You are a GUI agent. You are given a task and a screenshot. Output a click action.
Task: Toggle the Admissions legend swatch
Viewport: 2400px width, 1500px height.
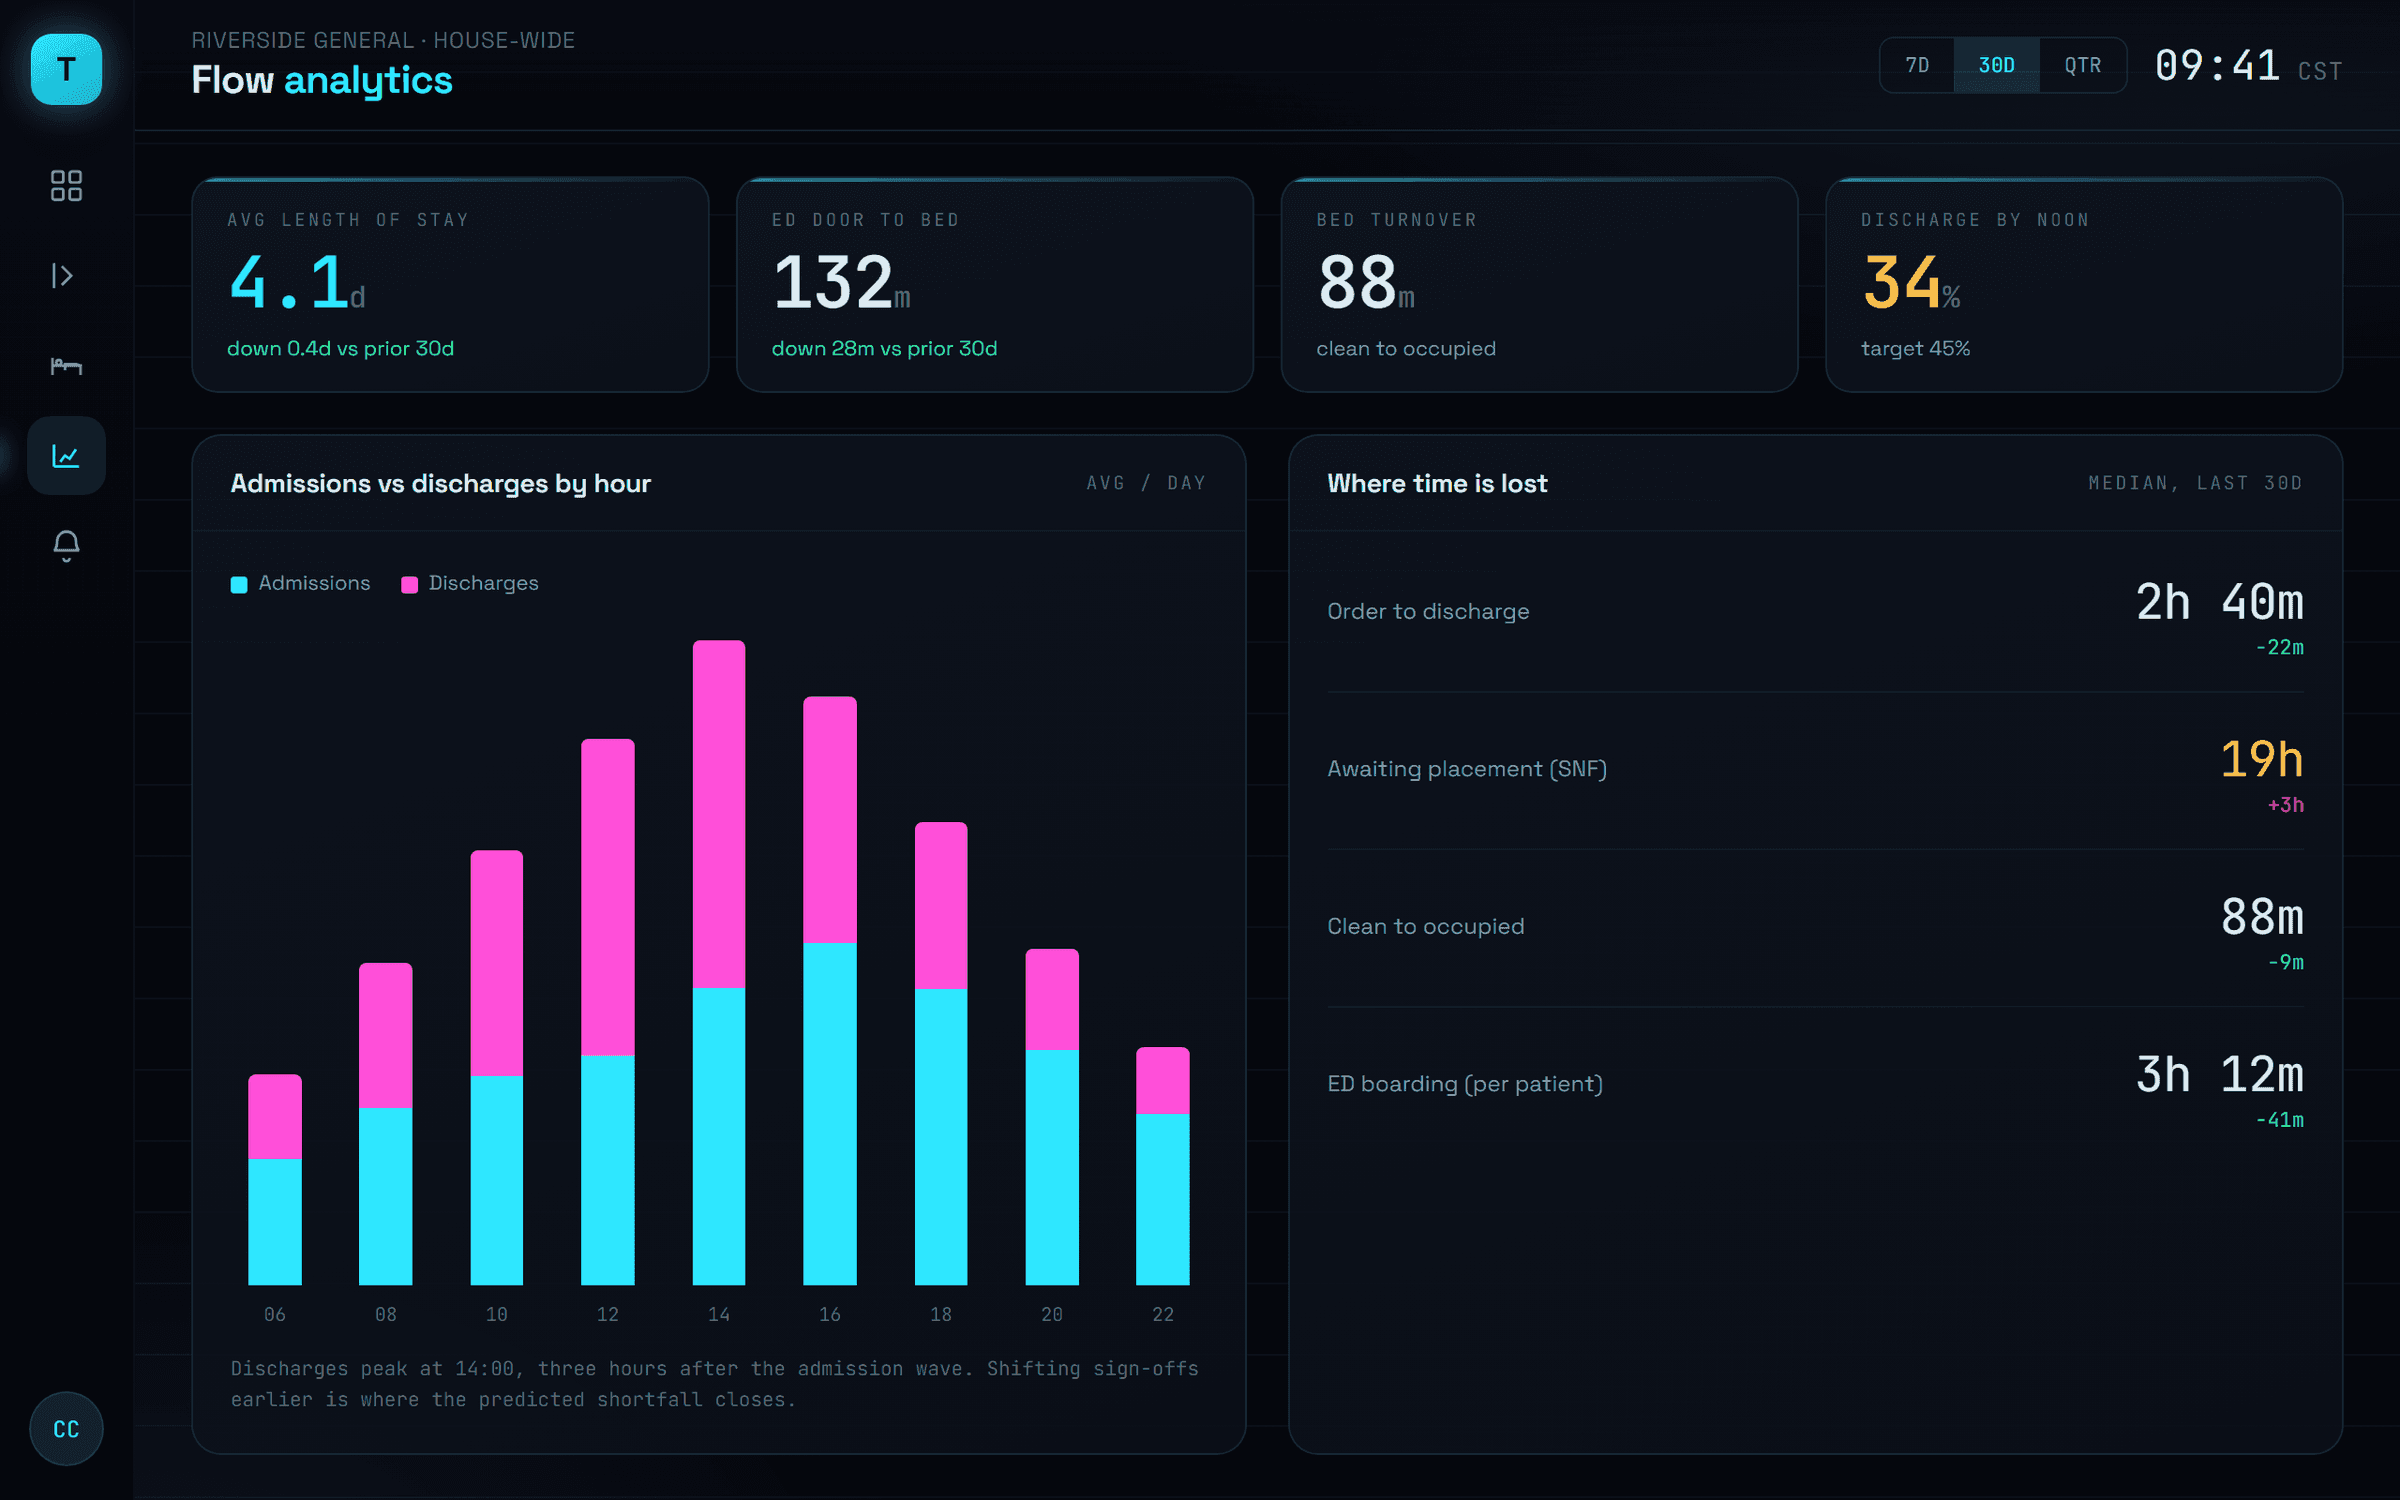(x=239, y=585)
